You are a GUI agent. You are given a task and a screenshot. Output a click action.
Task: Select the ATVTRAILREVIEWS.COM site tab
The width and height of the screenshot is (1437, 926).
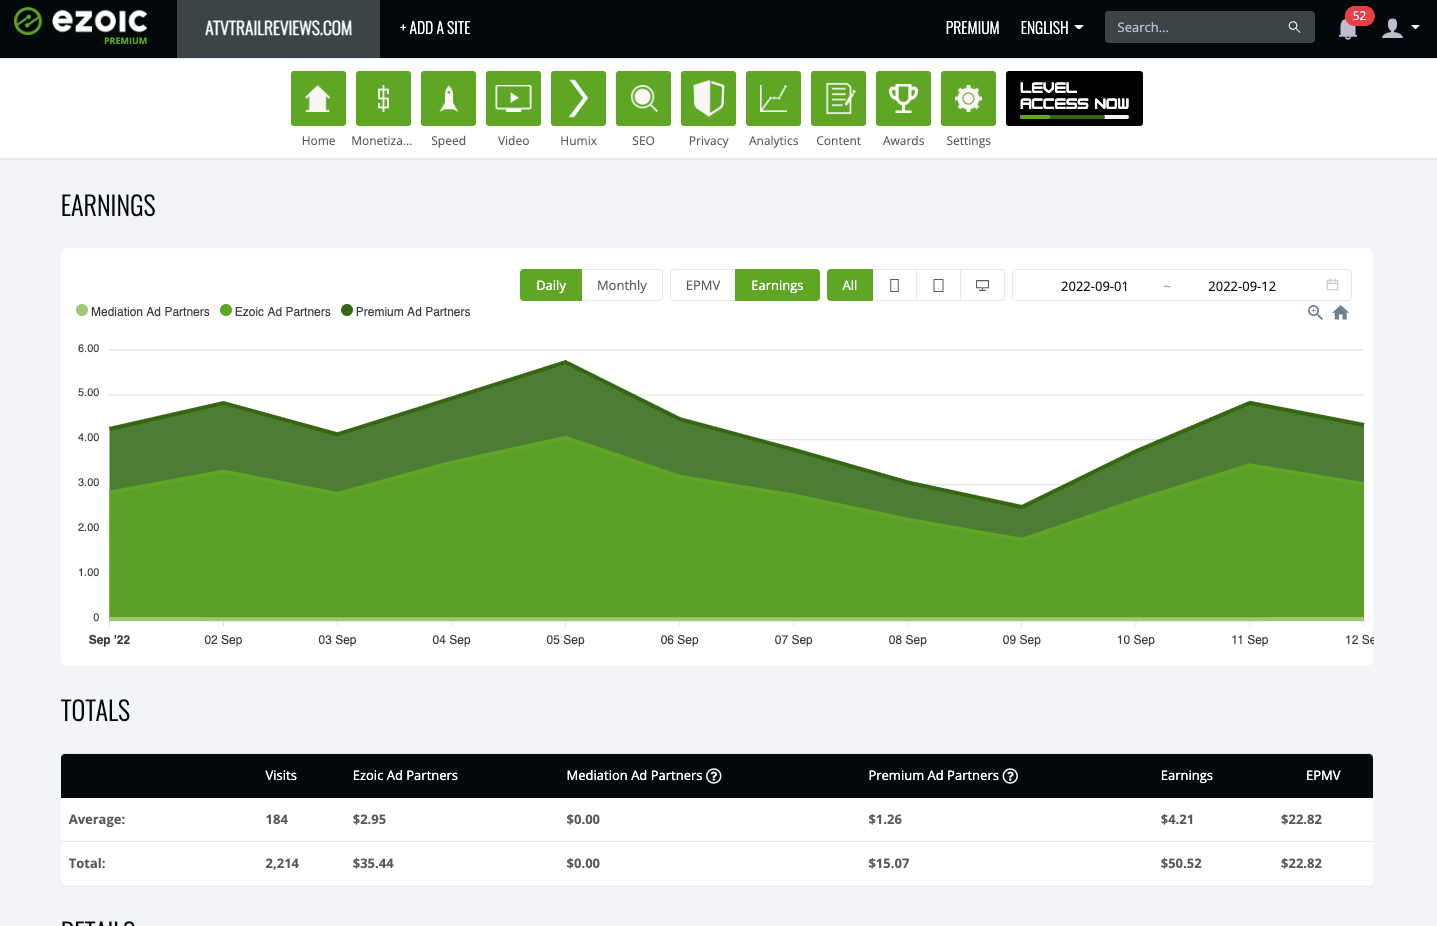click(x=278, y=28)
